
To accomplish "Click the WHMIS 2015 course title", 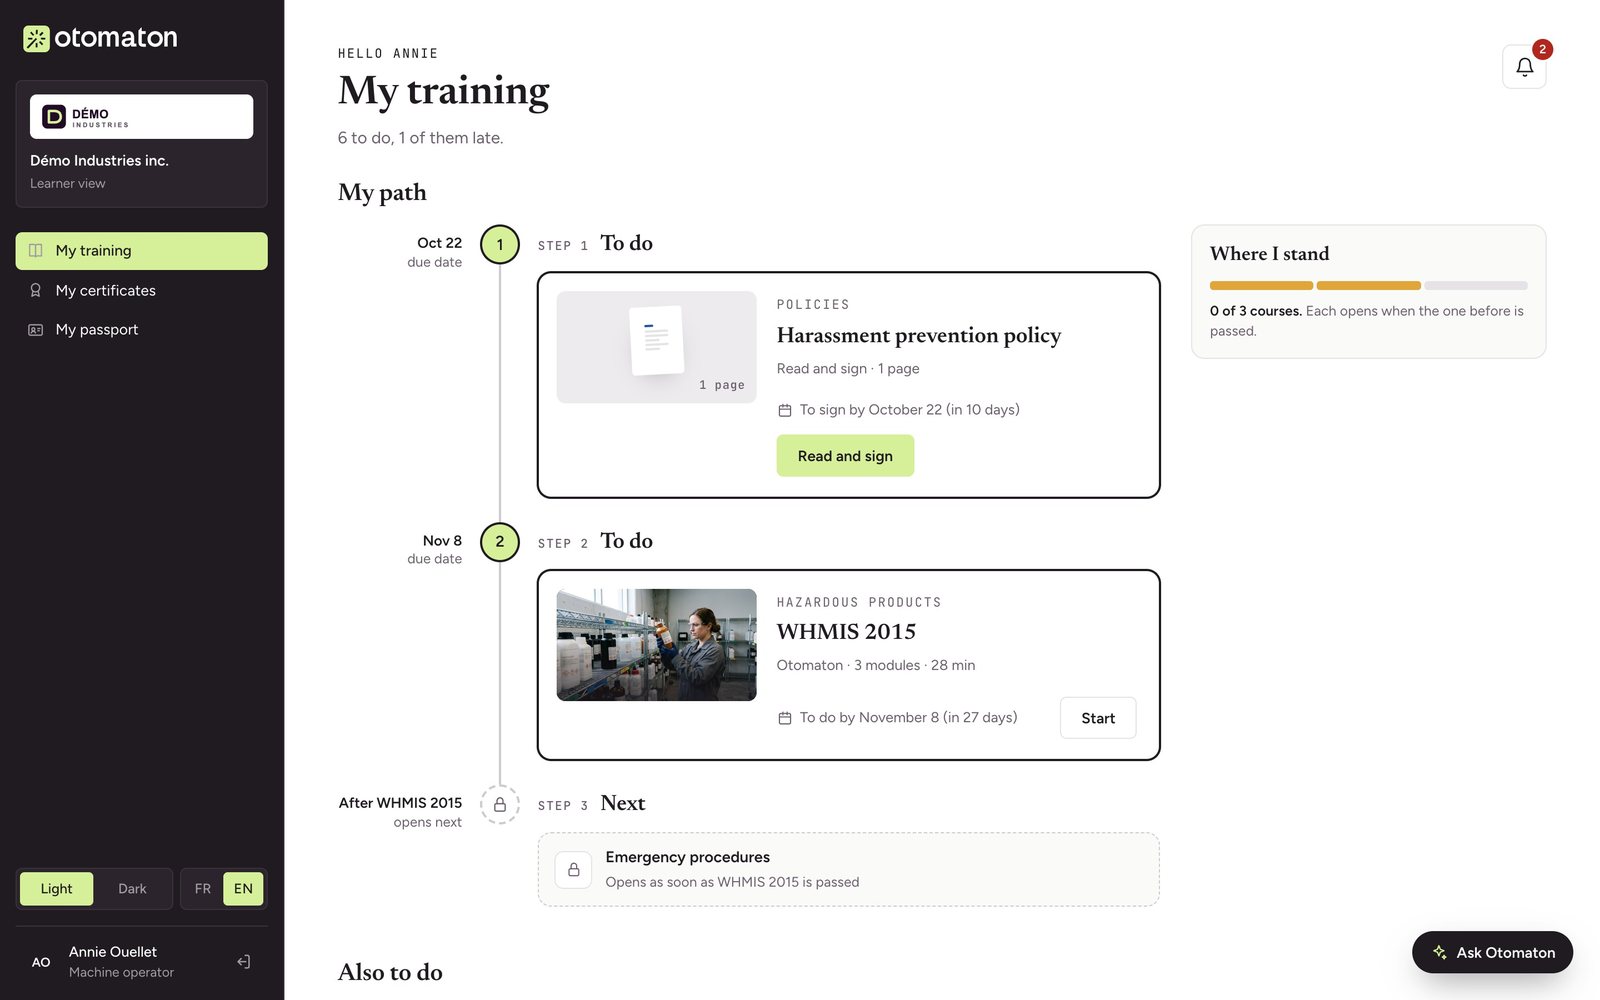I will click(846, 632).
